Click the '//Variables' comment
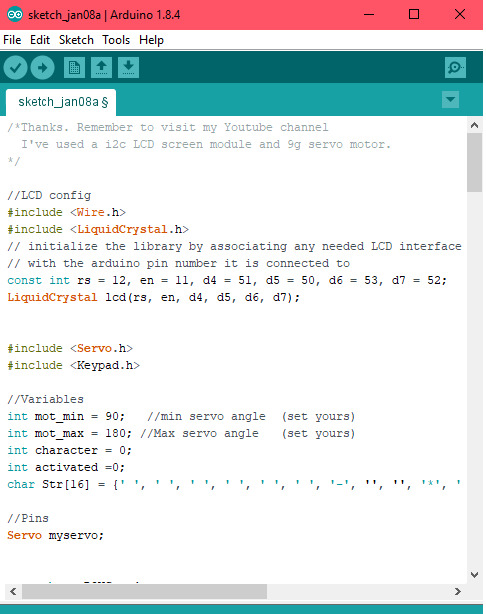486x614 pixels. (45, 399)
